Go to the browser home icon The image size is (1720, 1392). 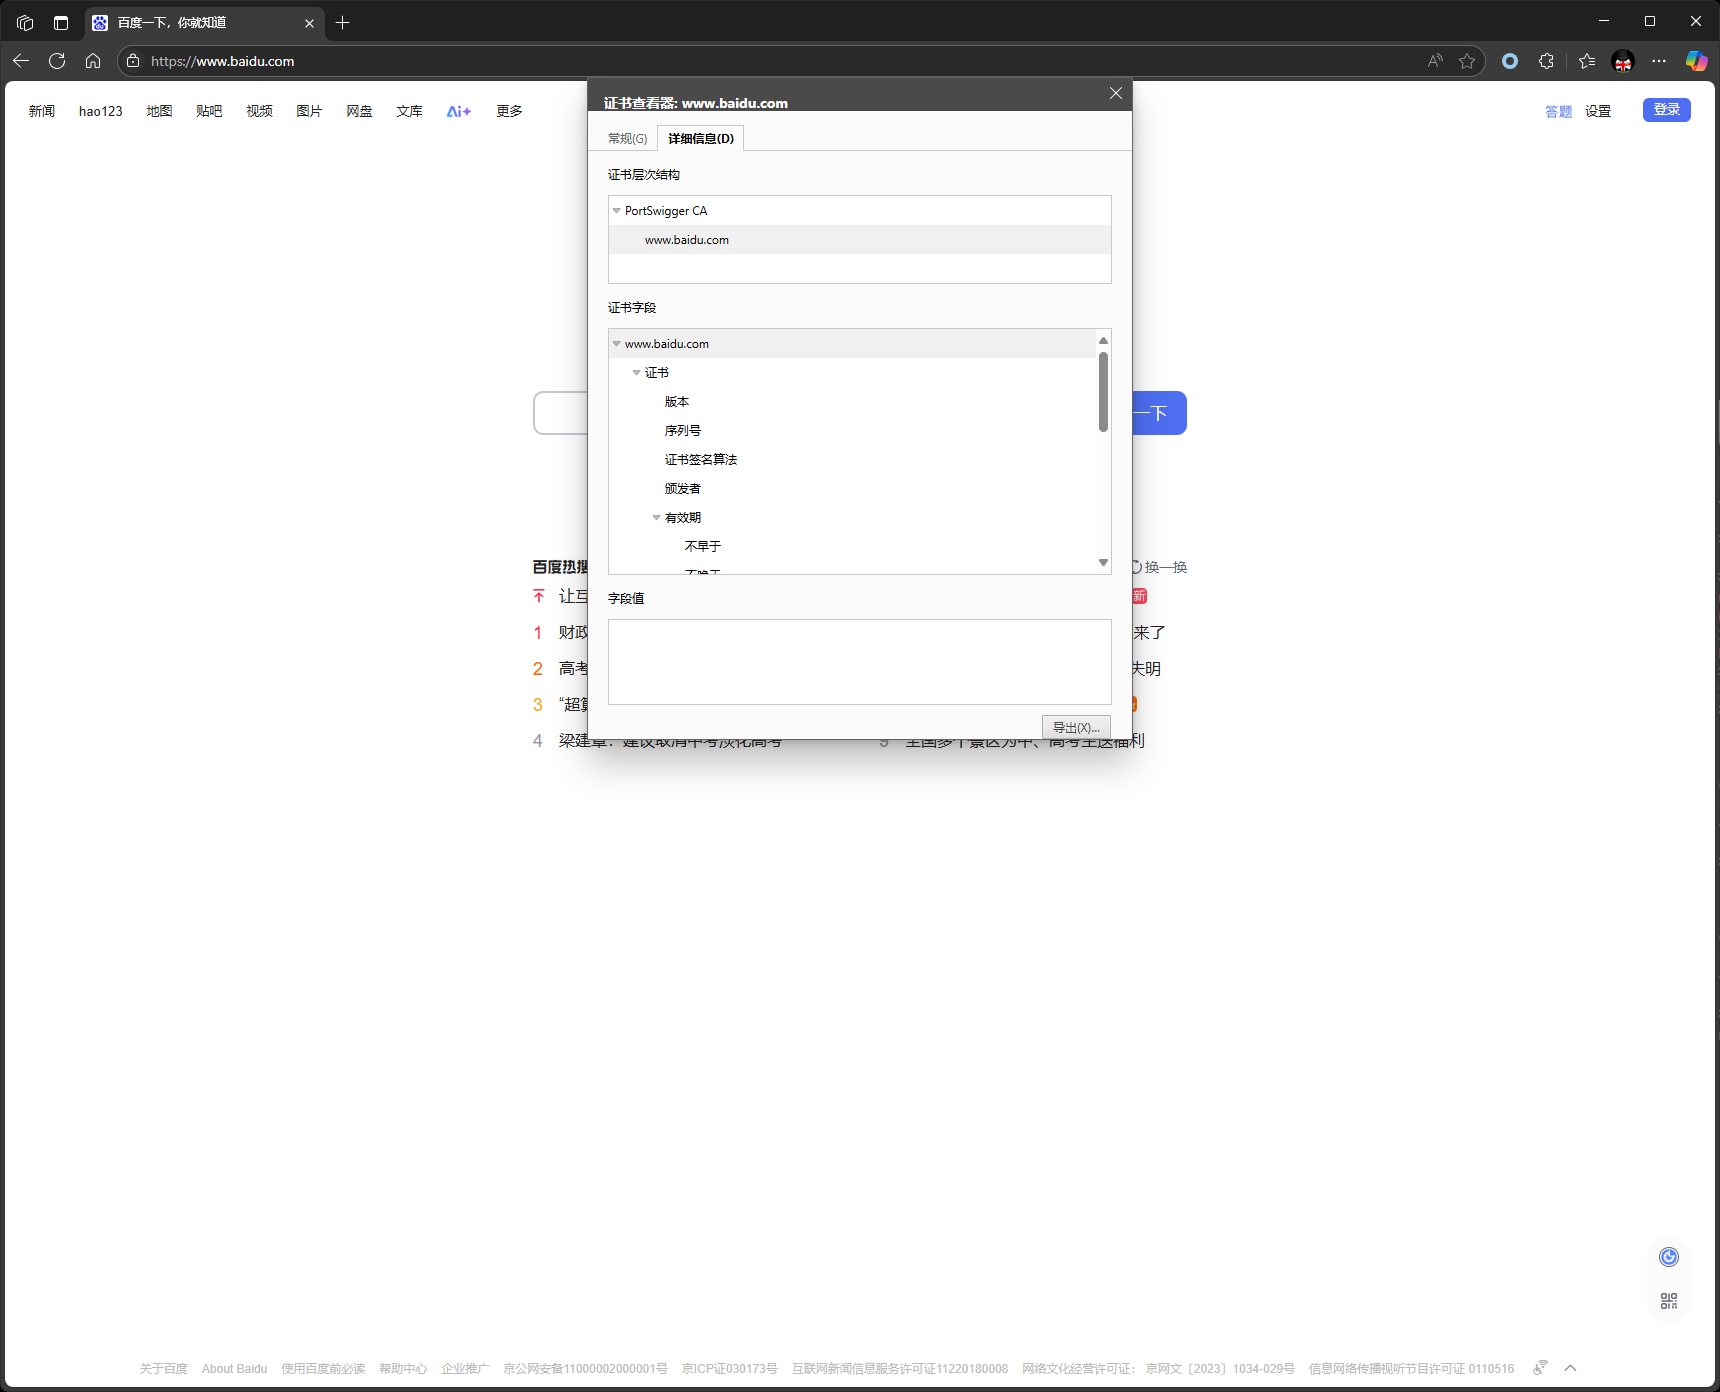[93, 61]
